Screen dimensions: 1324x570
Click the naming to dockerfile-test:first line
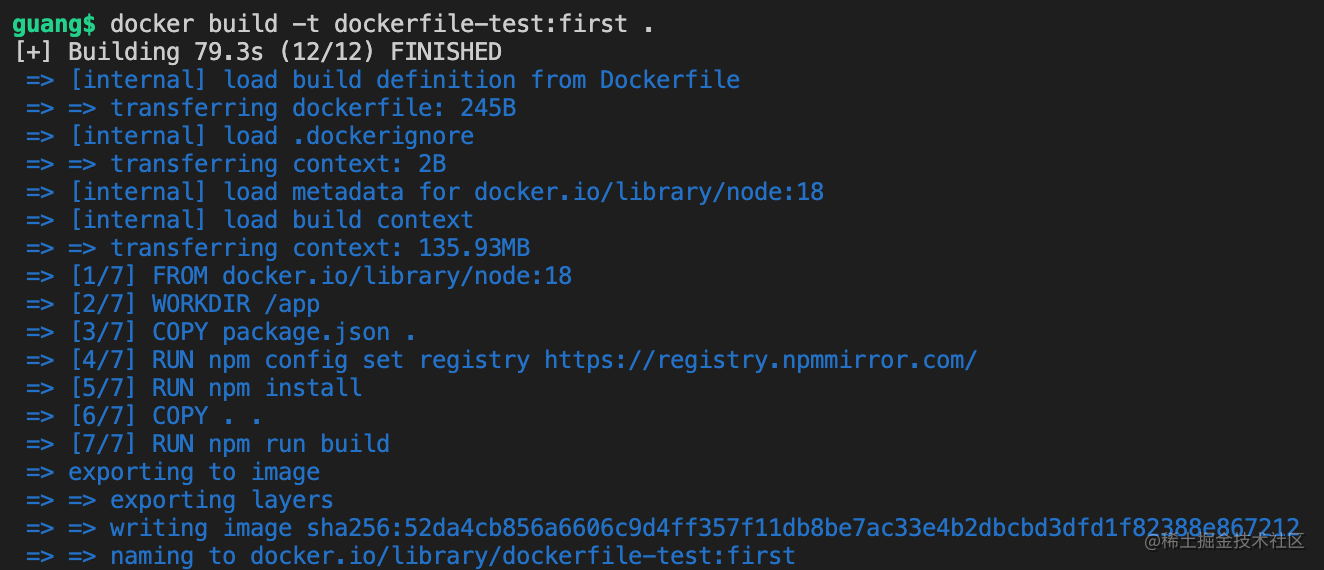click(411, 556)
